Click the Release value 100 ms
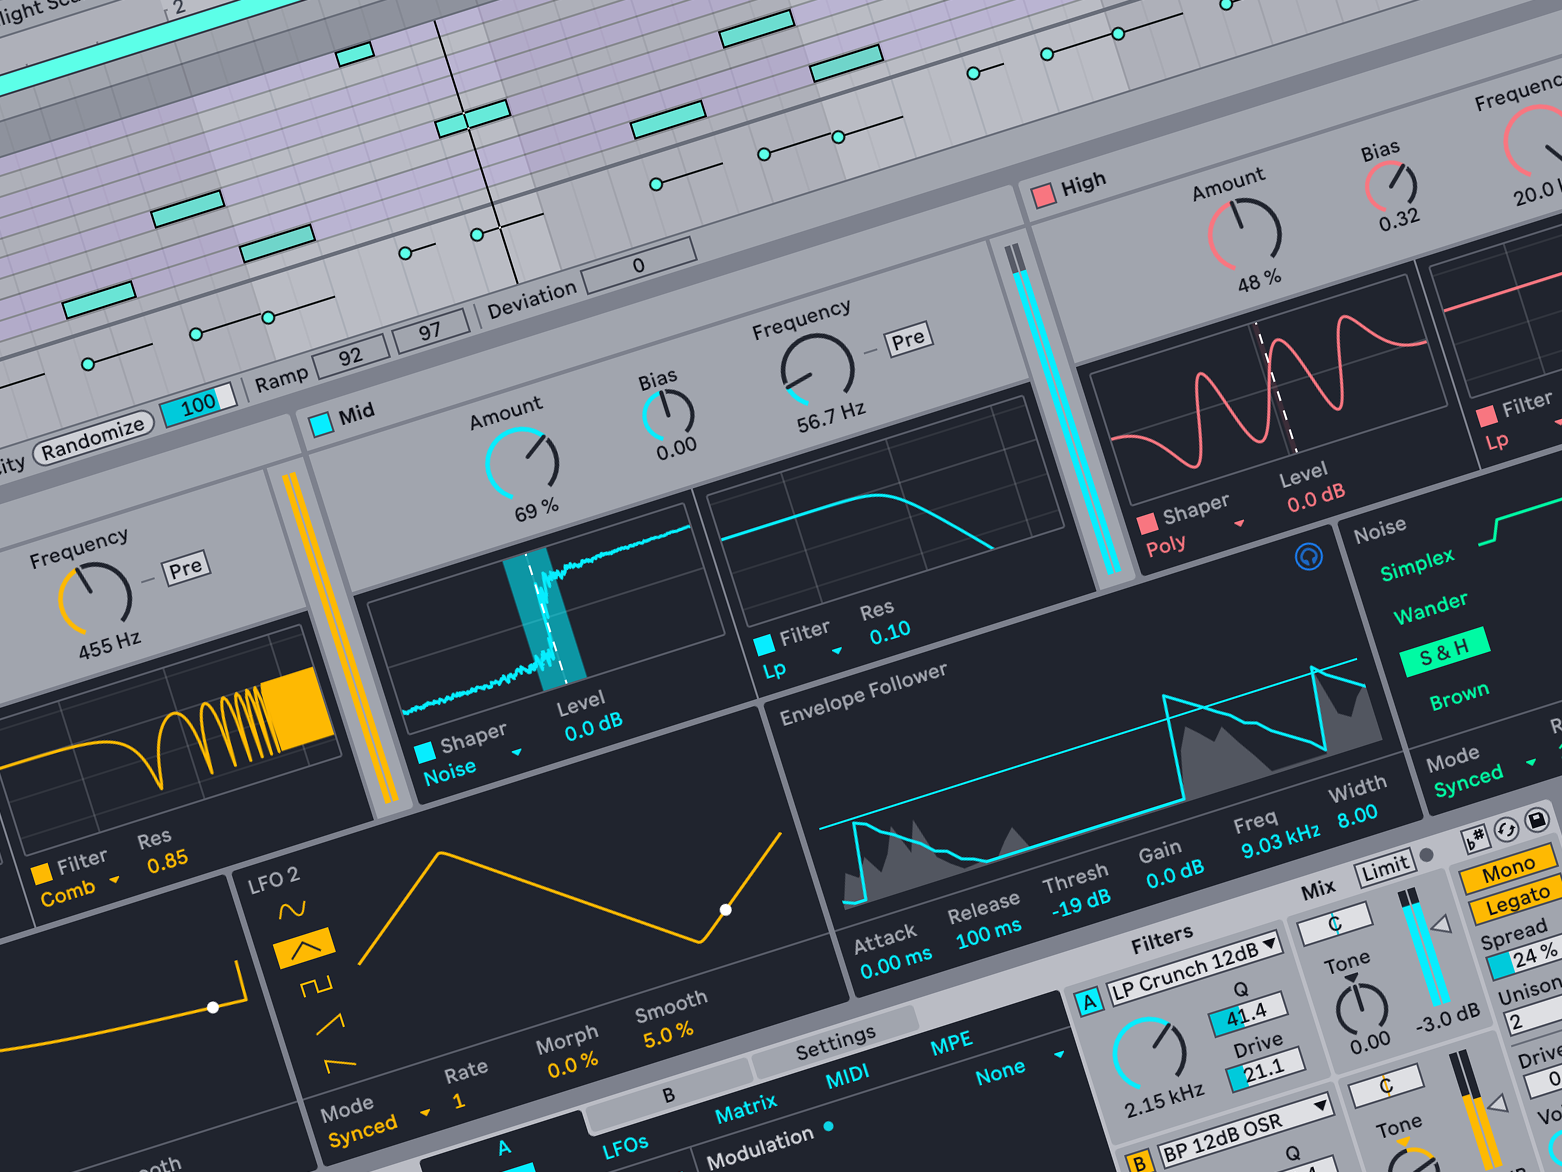Image resolution: width=1562 pixels, height=1172 pixels. point(988,935)
